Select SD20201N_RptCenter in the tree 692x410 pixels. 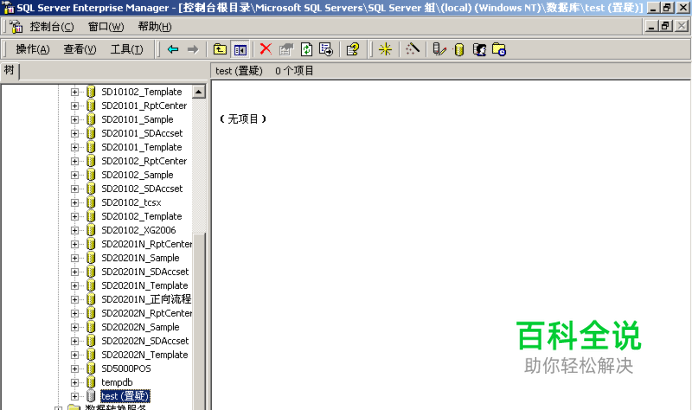[x=147, y=244]
